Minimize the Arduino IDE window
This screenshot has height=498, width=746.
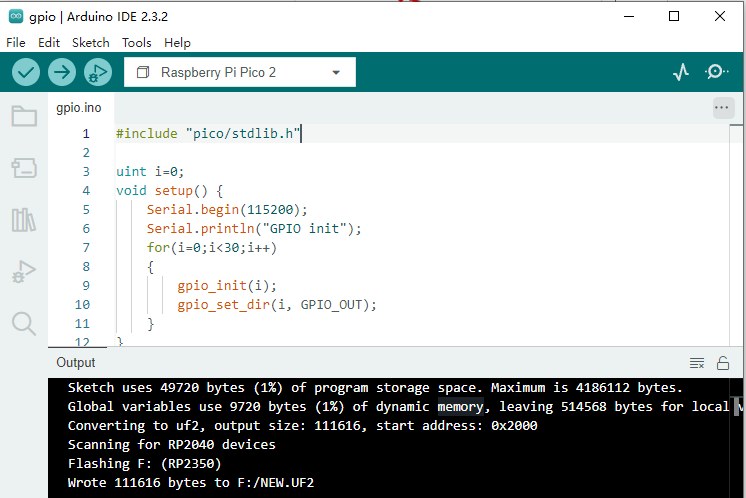click(629, 16)
